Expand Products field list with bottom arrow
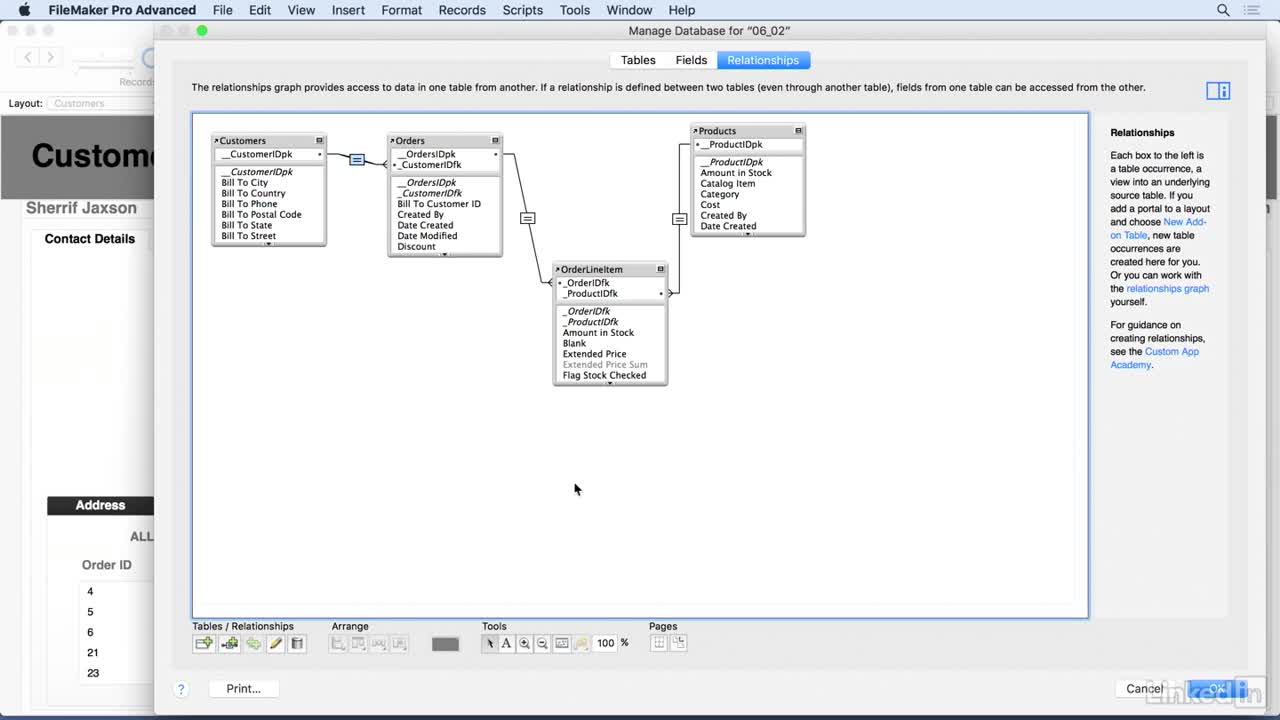 click(747, 233)
